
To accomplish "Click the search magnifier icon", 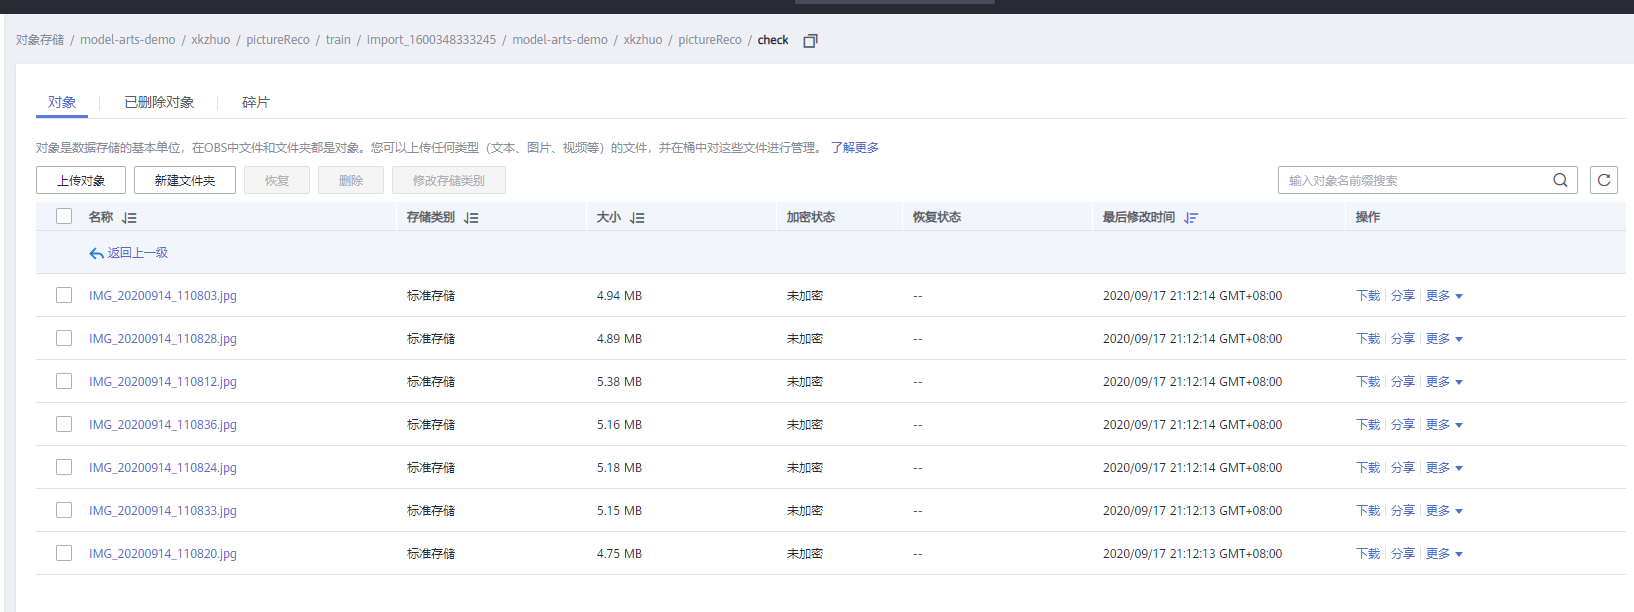I will (1560, 180).
